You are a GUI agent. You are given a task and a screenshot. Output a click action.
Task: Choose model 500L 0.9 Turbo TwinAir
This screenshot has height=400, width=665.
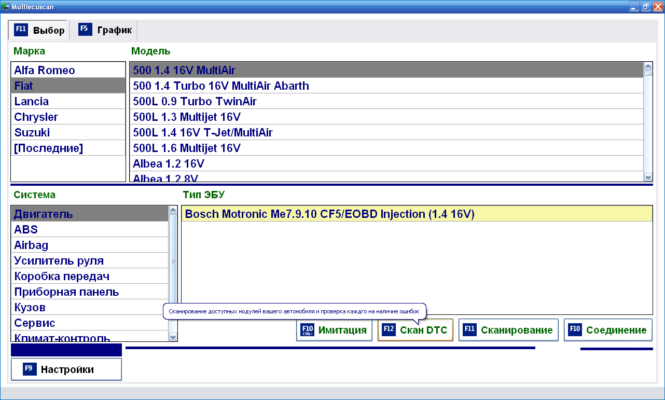(x=387, y=101)
